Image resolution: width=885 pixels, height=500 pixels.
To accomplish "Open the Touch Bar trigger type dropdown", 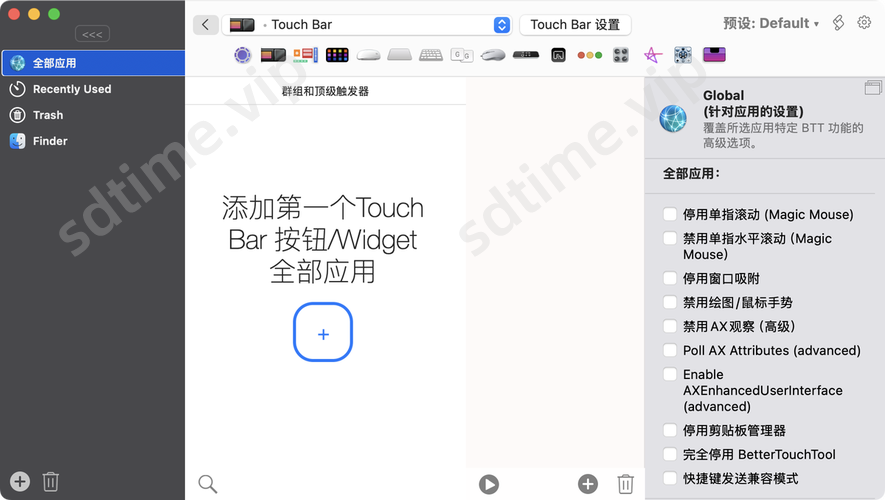I will 501,24.
